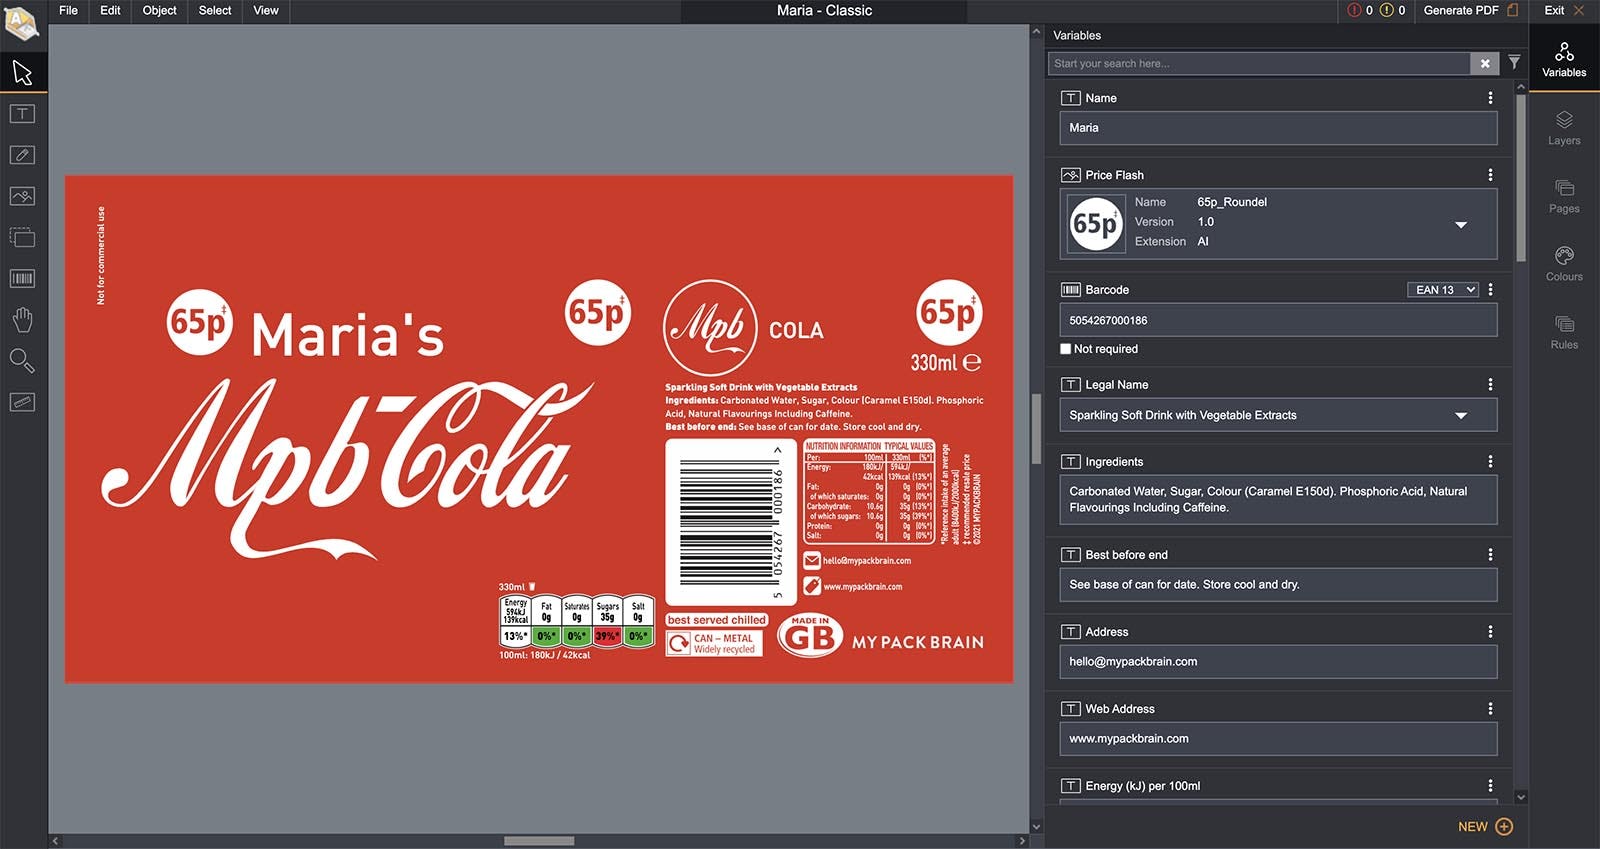Click the barcode number field 5054267000186
This screenshot has width=1600, height=849.
pyautogui.click(x=1278, y=321)
